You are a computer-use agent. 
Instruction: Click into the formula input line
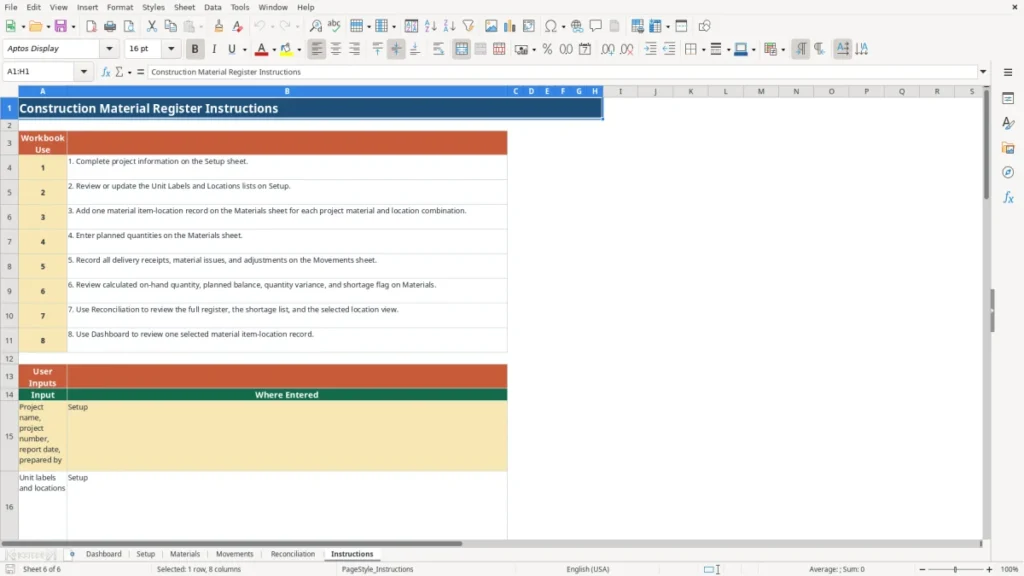[562, 72]
